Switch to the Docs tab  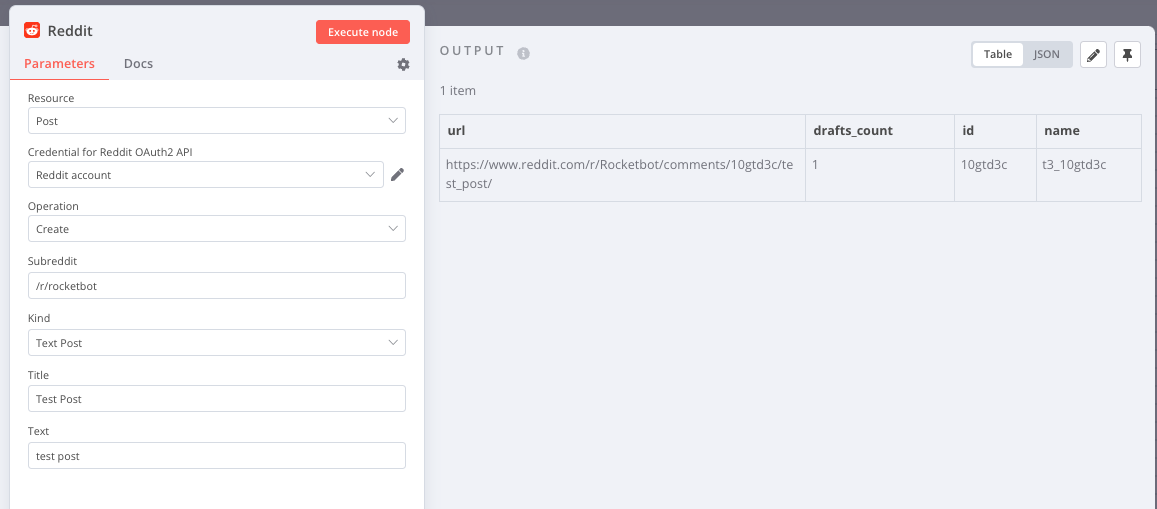138,64
